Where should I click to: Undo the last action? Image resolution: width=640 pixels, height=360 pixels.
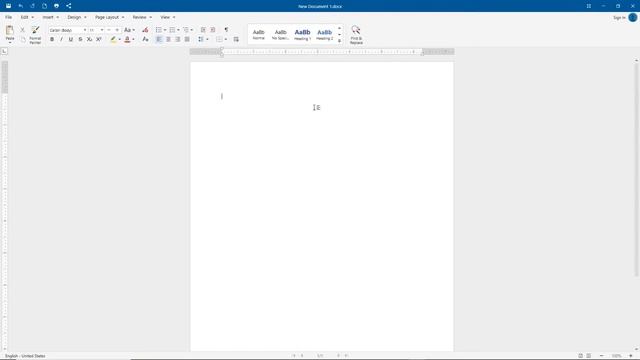pos(20,6)
